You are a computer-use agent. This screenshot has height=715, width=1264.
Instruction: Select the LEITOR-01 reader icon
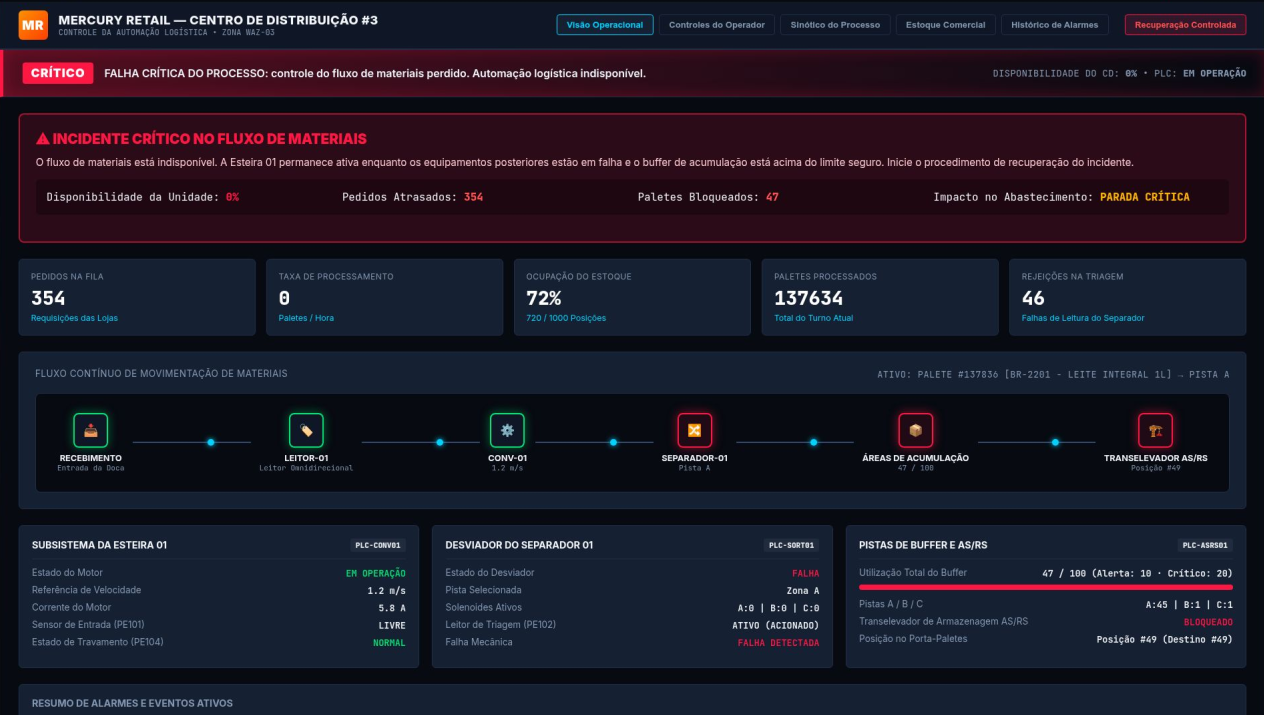[x=306, y=431]
